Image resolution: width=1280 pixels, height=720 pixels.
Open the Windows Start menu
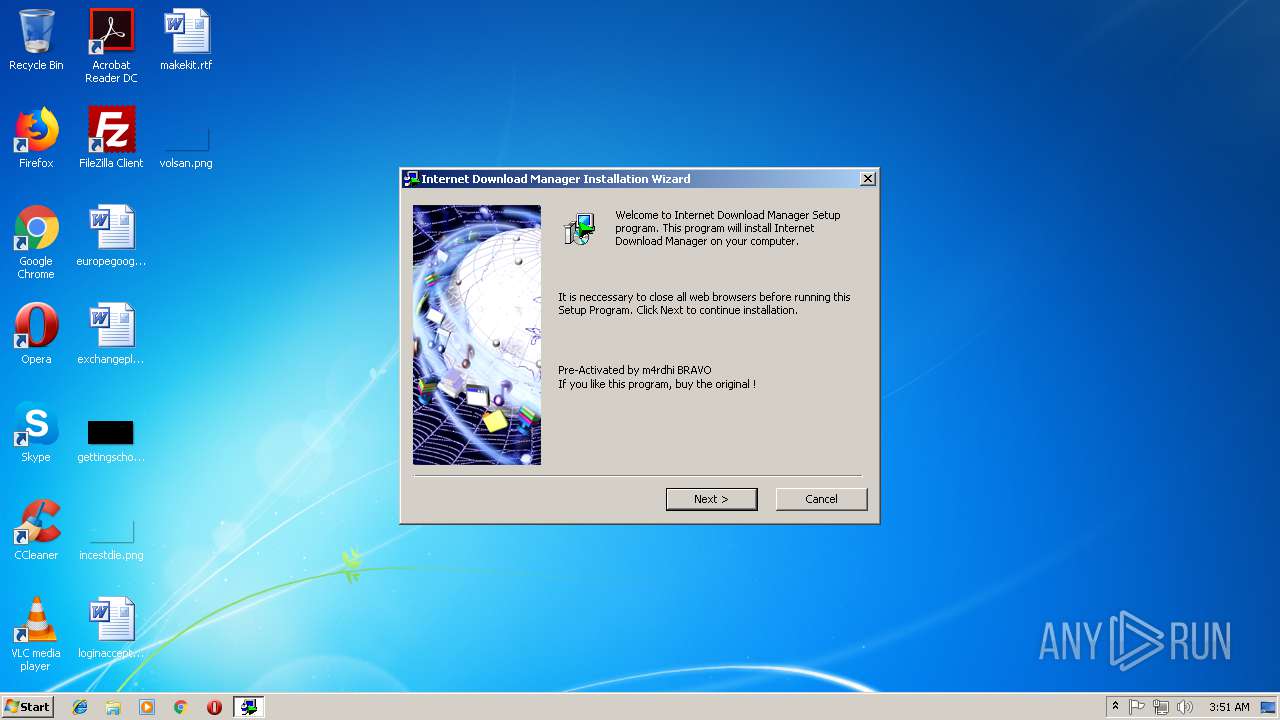click(27, 707)
